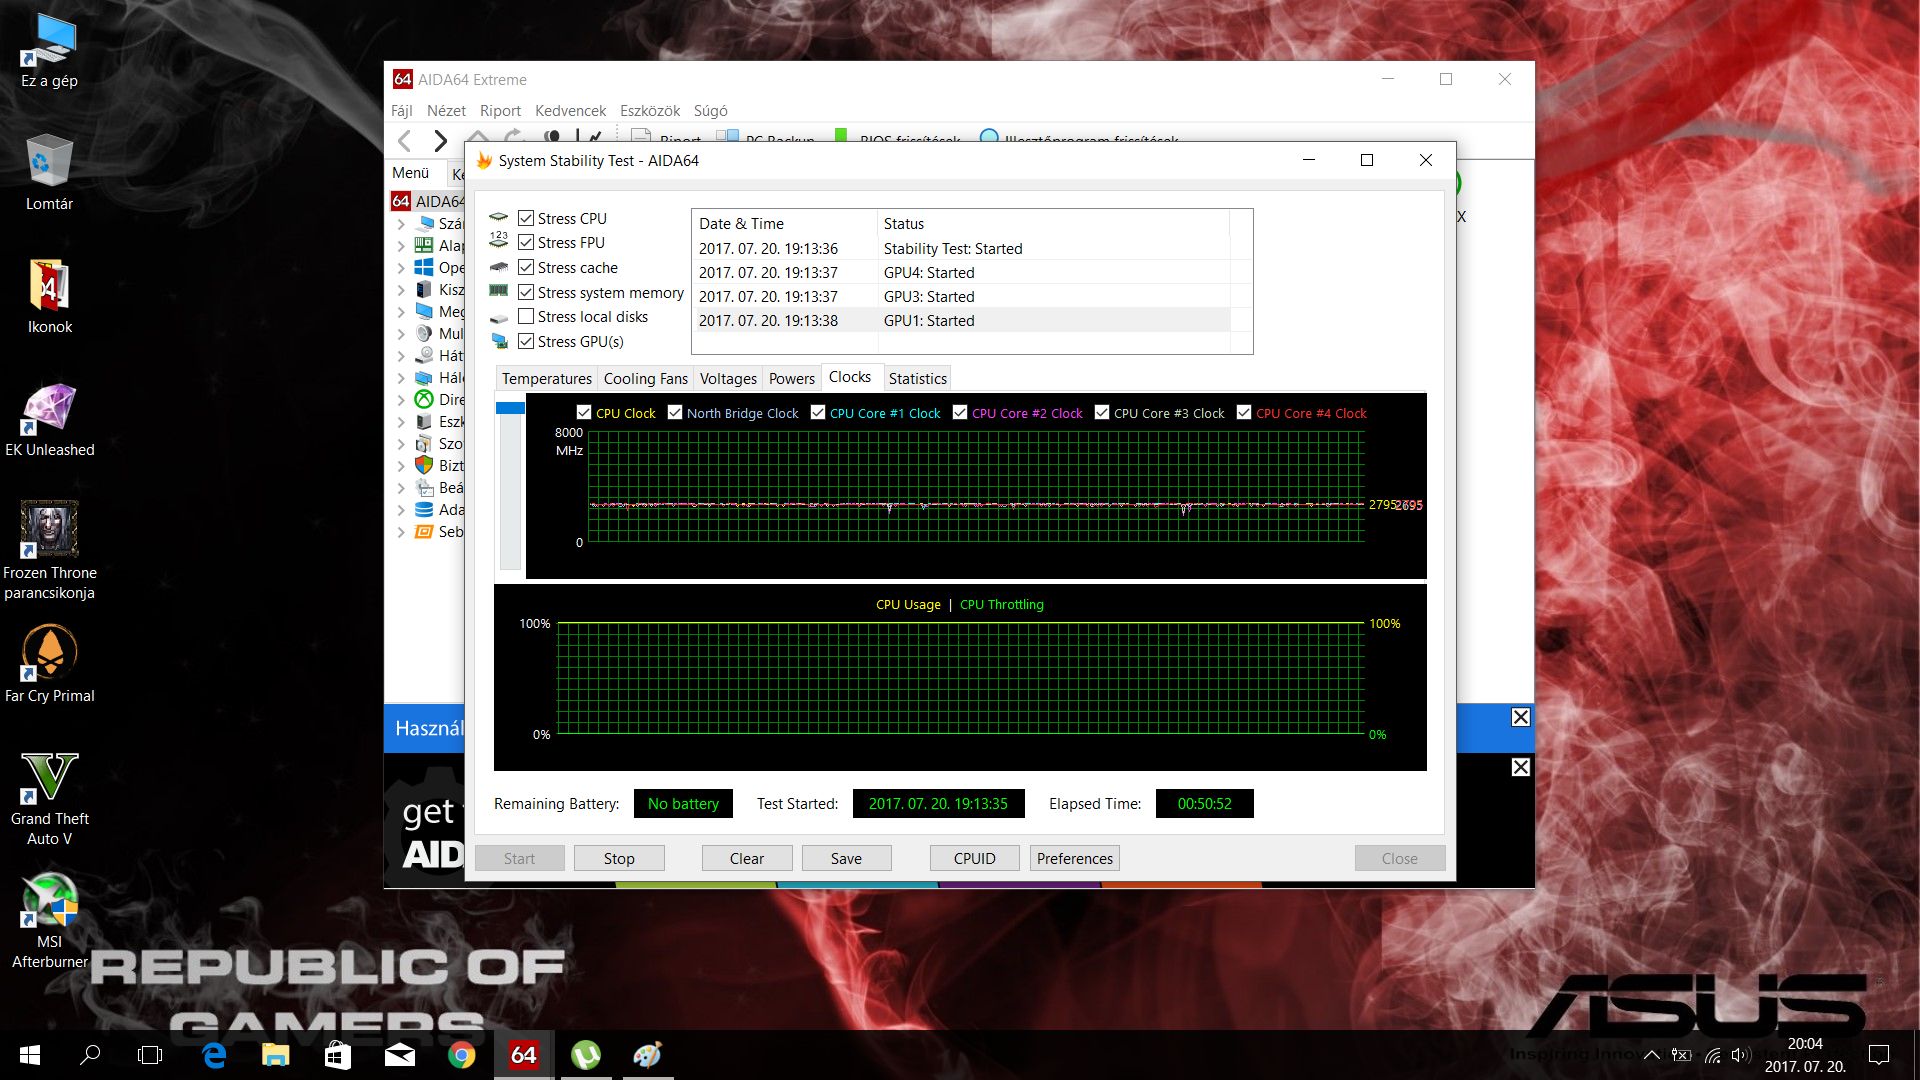This screenshot has width=1920, height=1080.
Task: Open Google Chrome from the taskbar
Action: click(461, 1055)
